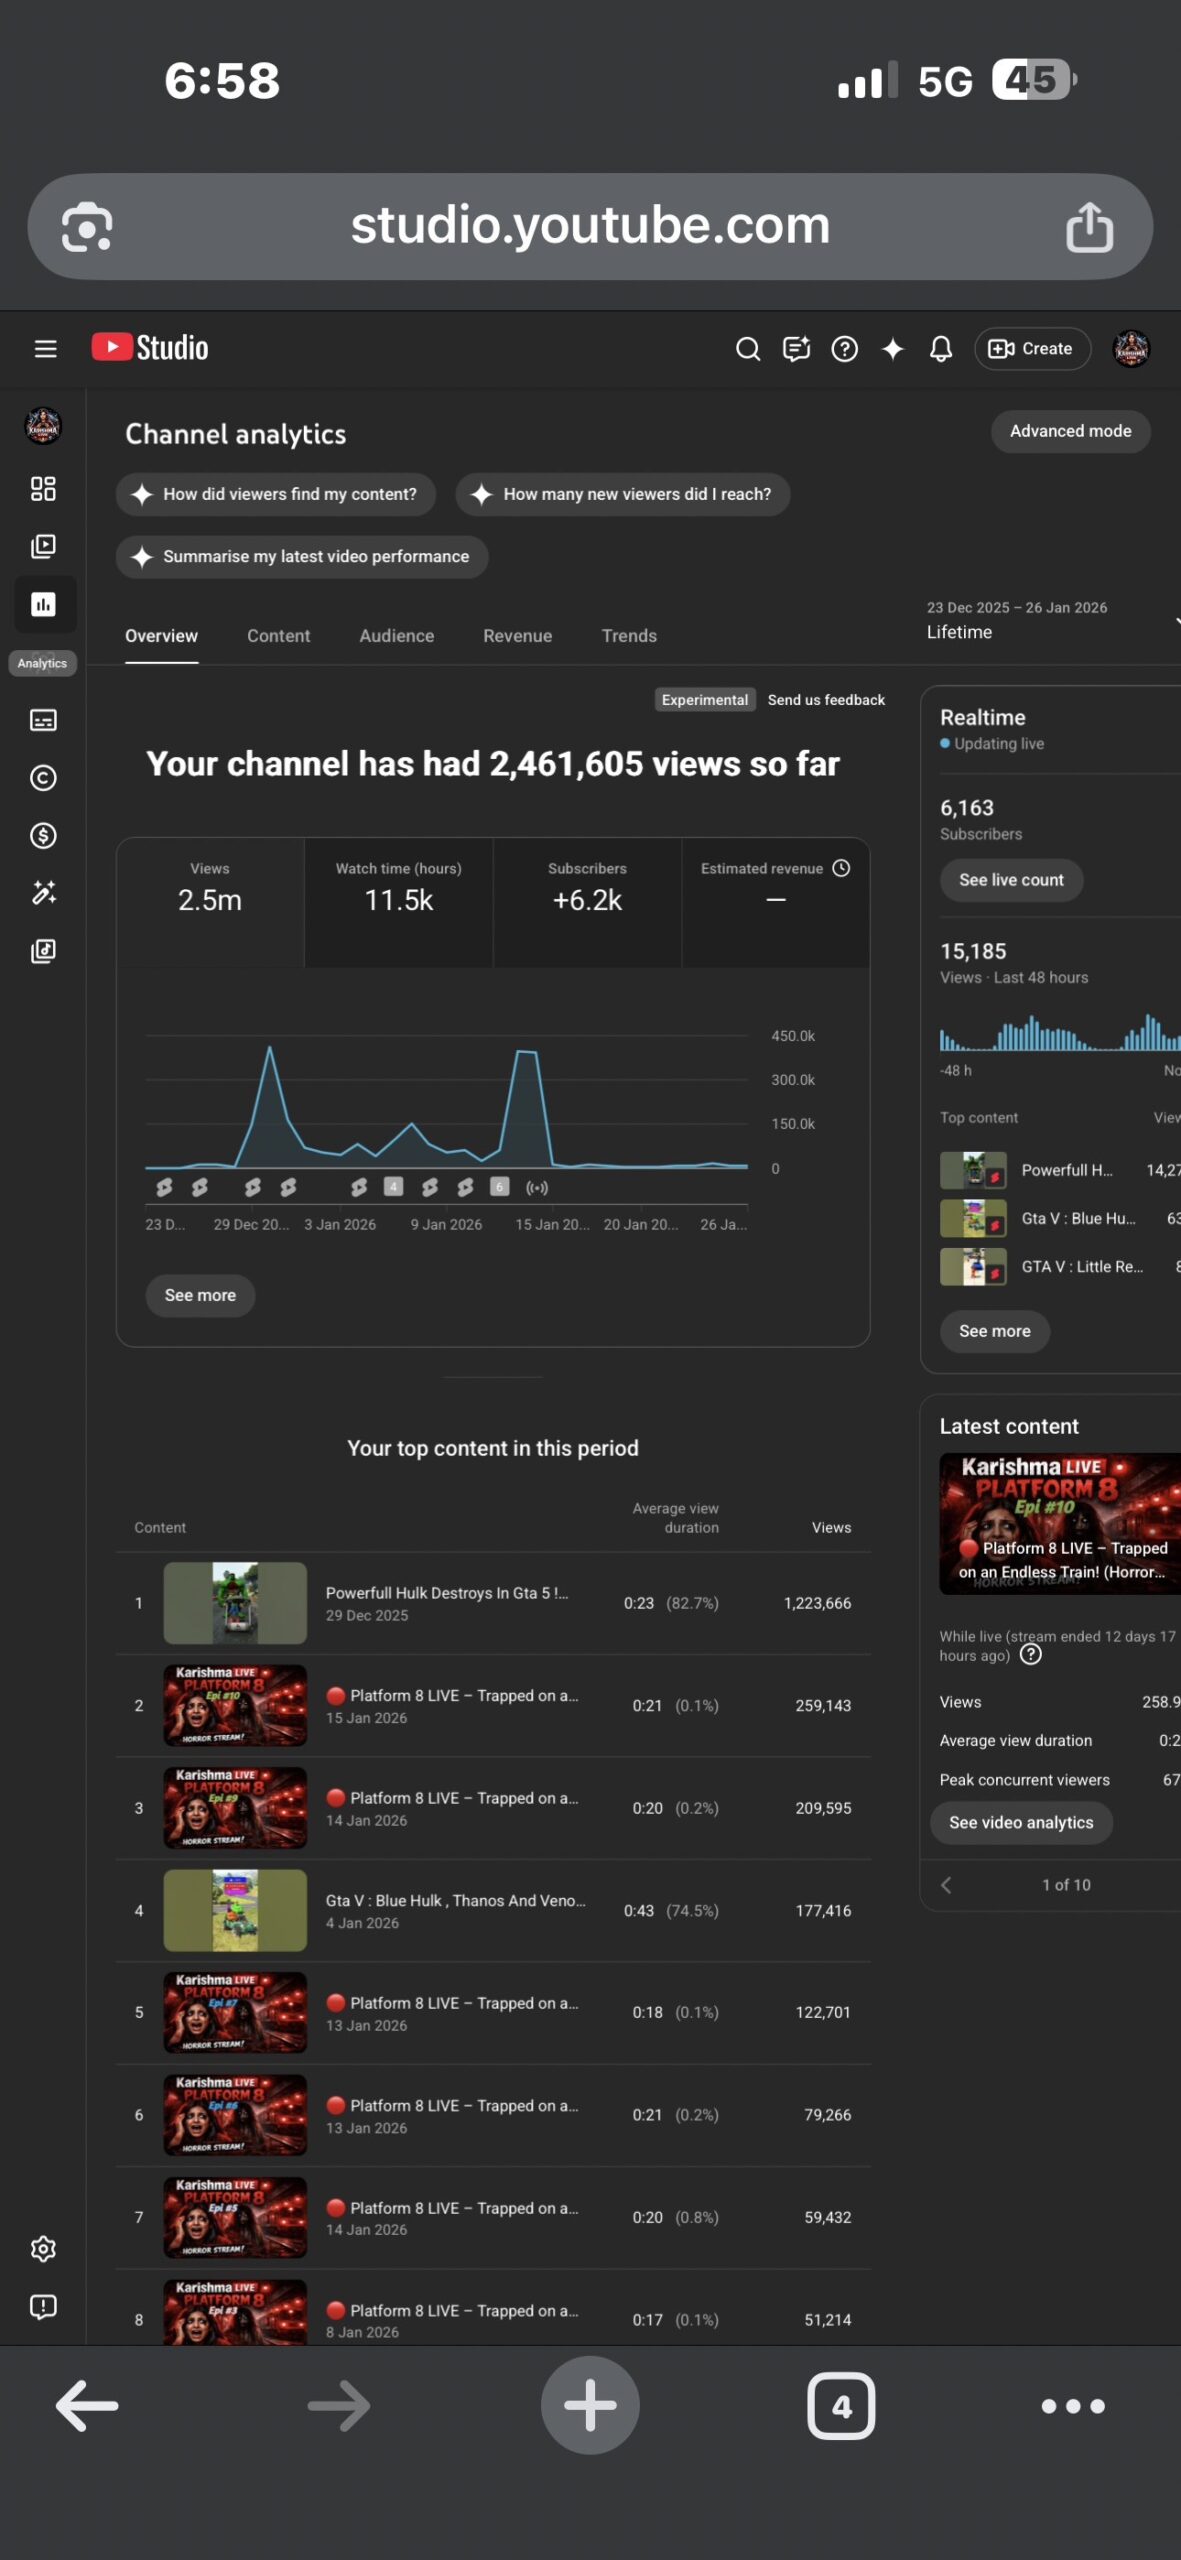Screen dimensions: 1181x2560
Task: Click the live stream marker on chart timeline
Action: (537, 1188)
